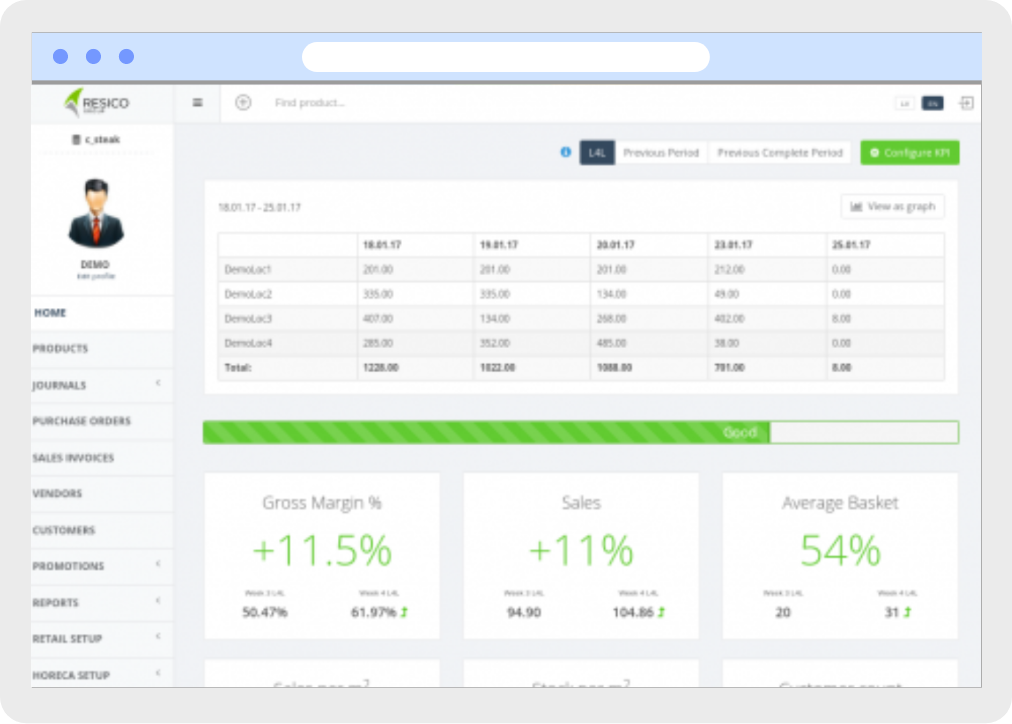
Task: Click the demo user avatar
Action: tap(96, 213)
